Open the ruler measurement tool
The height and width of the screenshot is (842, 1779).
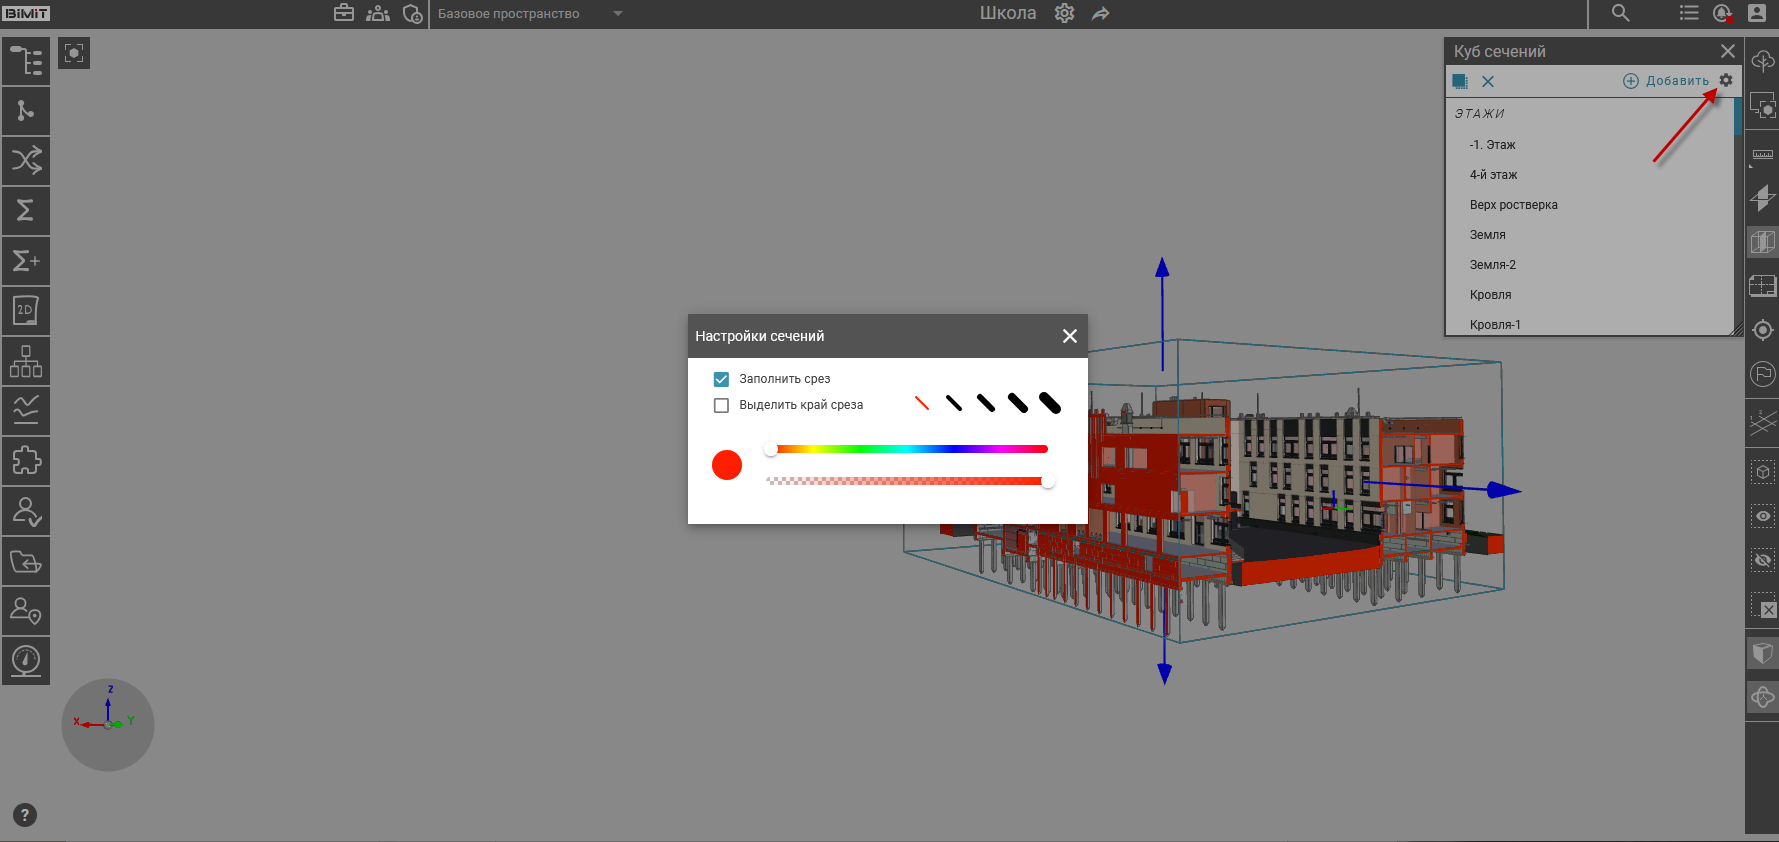tap(1762, 155)
